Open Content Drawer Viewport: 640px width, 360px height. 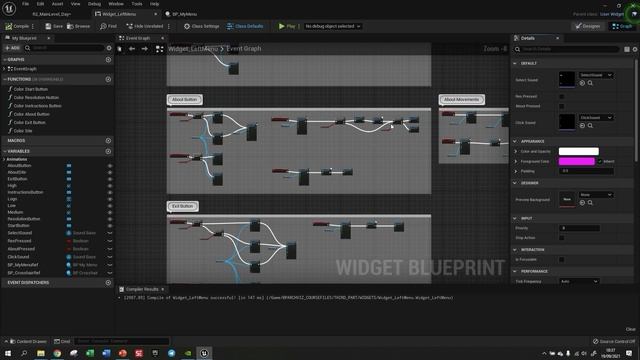click(28, 341)
